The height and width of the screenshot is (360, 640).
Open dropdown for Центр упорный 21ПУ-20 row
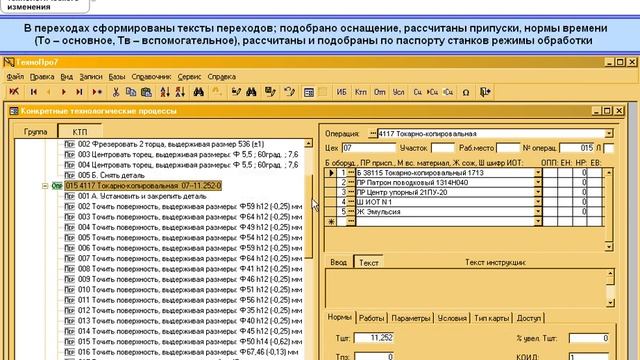click(x=538, y=192)
